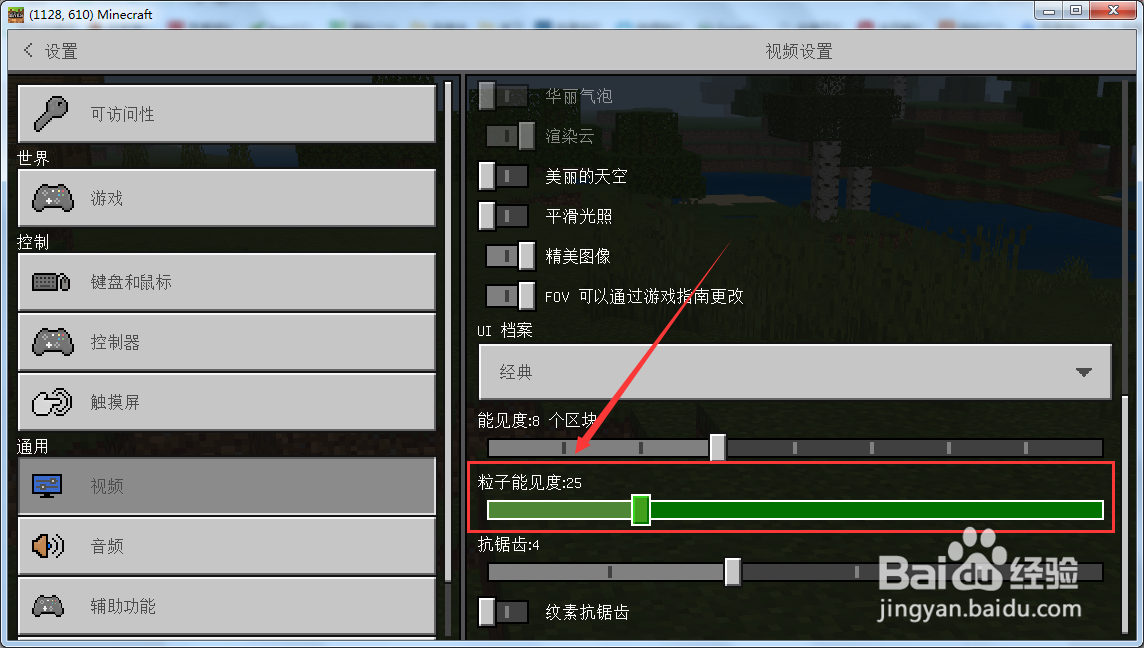Go back using the 设置 arrow

[x=28, y=50]
